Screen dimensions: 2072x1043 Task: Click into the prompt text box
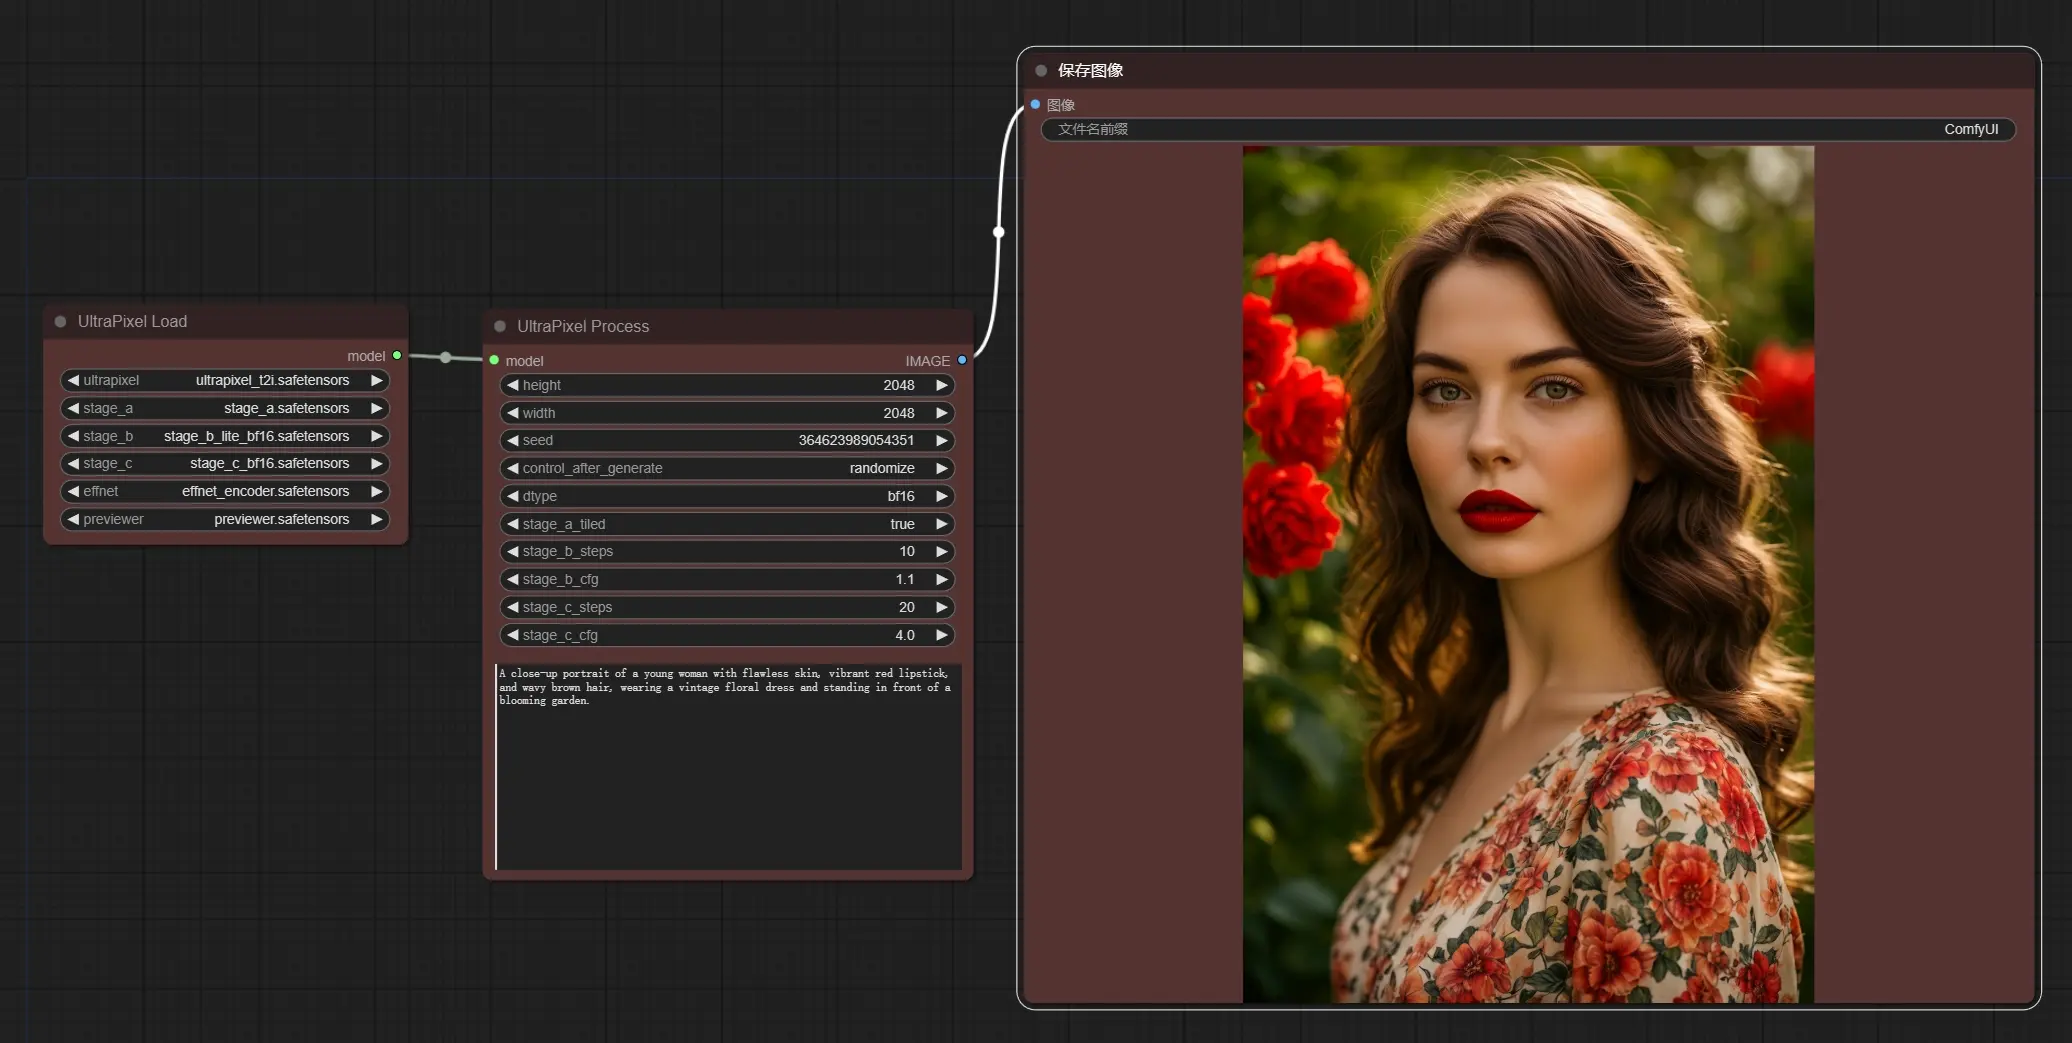pos(728,766)
